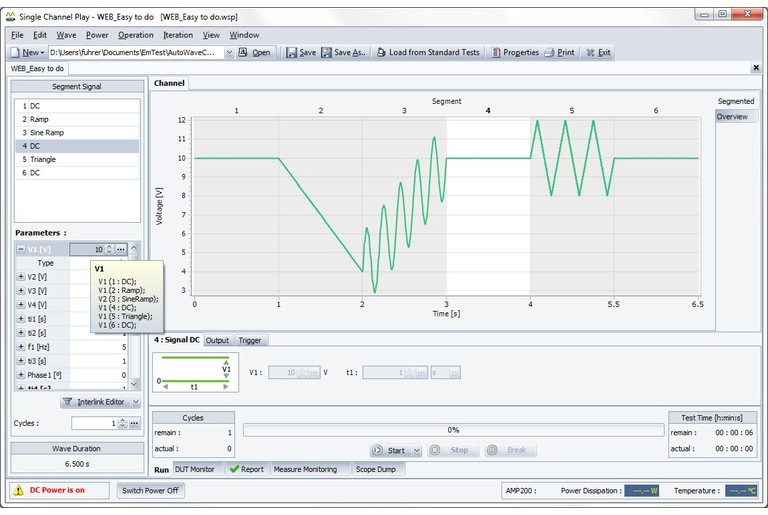Screen dimensions: 768x515
Task: Expand the V4 [V] parameter
Action: click(21, 304)
